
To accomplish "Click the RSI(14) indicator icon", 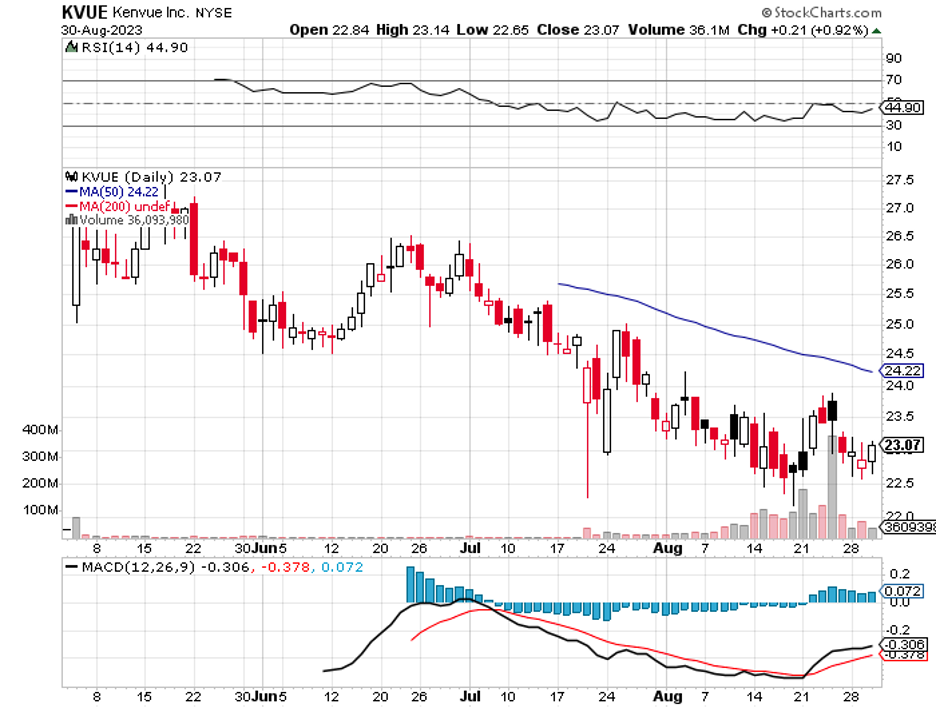I will tap(71, 47).
